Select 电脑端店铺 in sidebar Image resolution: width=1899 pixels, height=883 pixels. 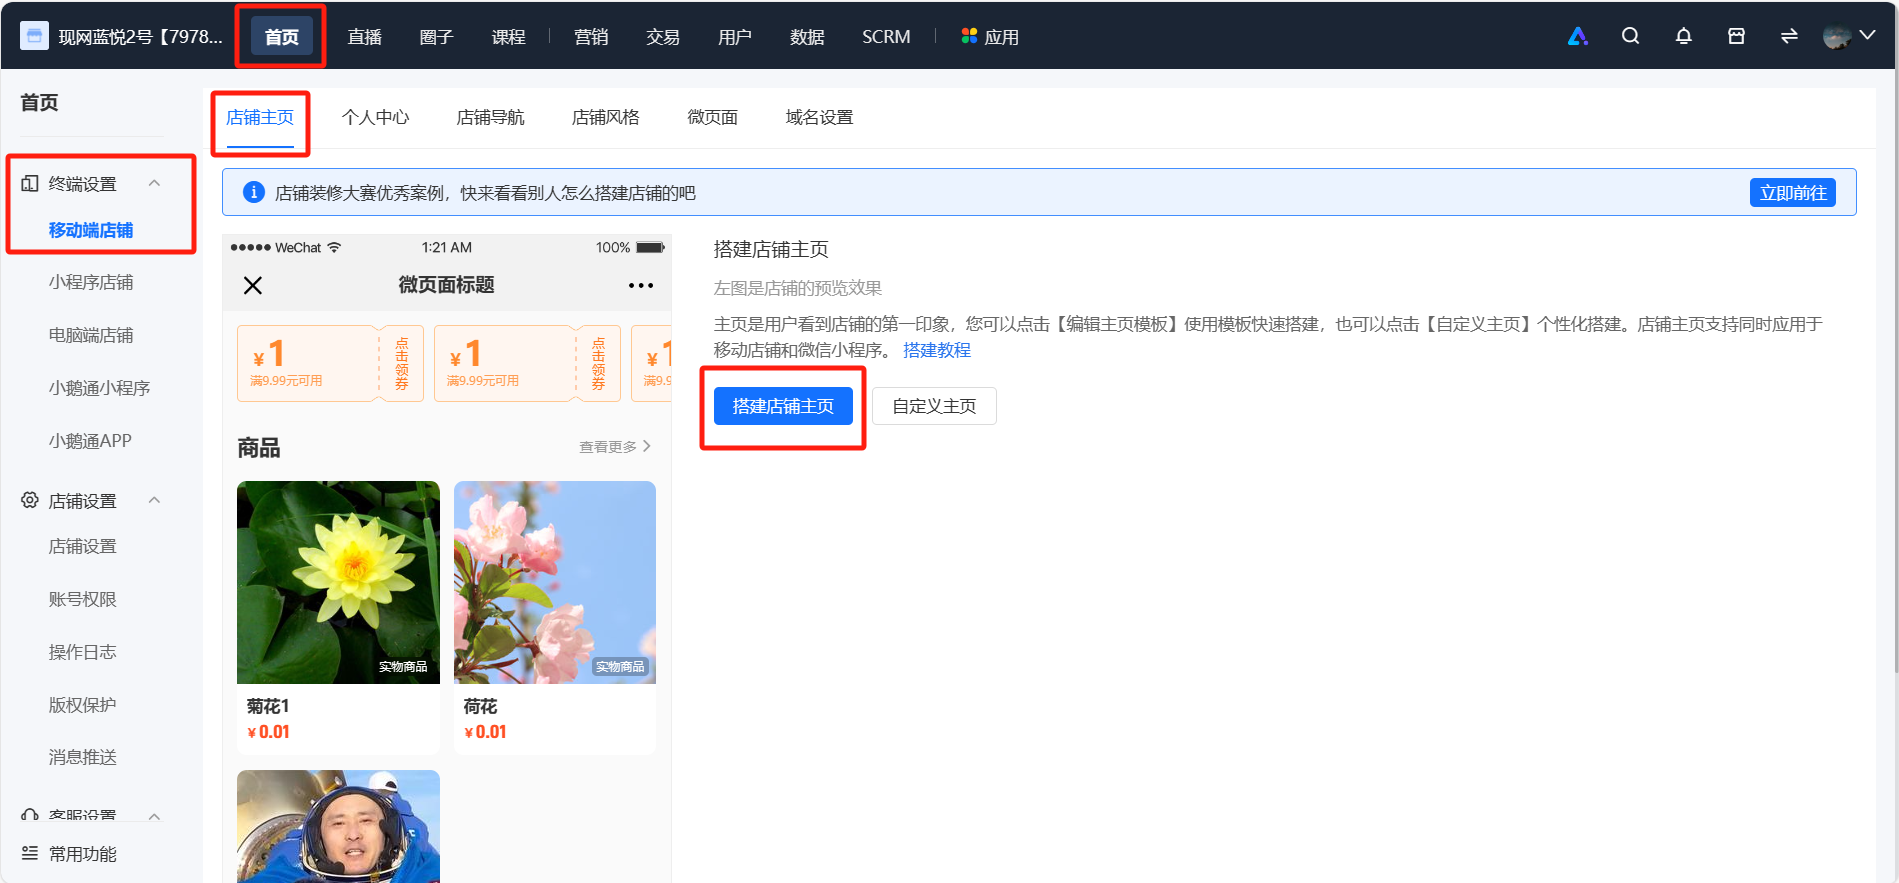tap(91, 335)
